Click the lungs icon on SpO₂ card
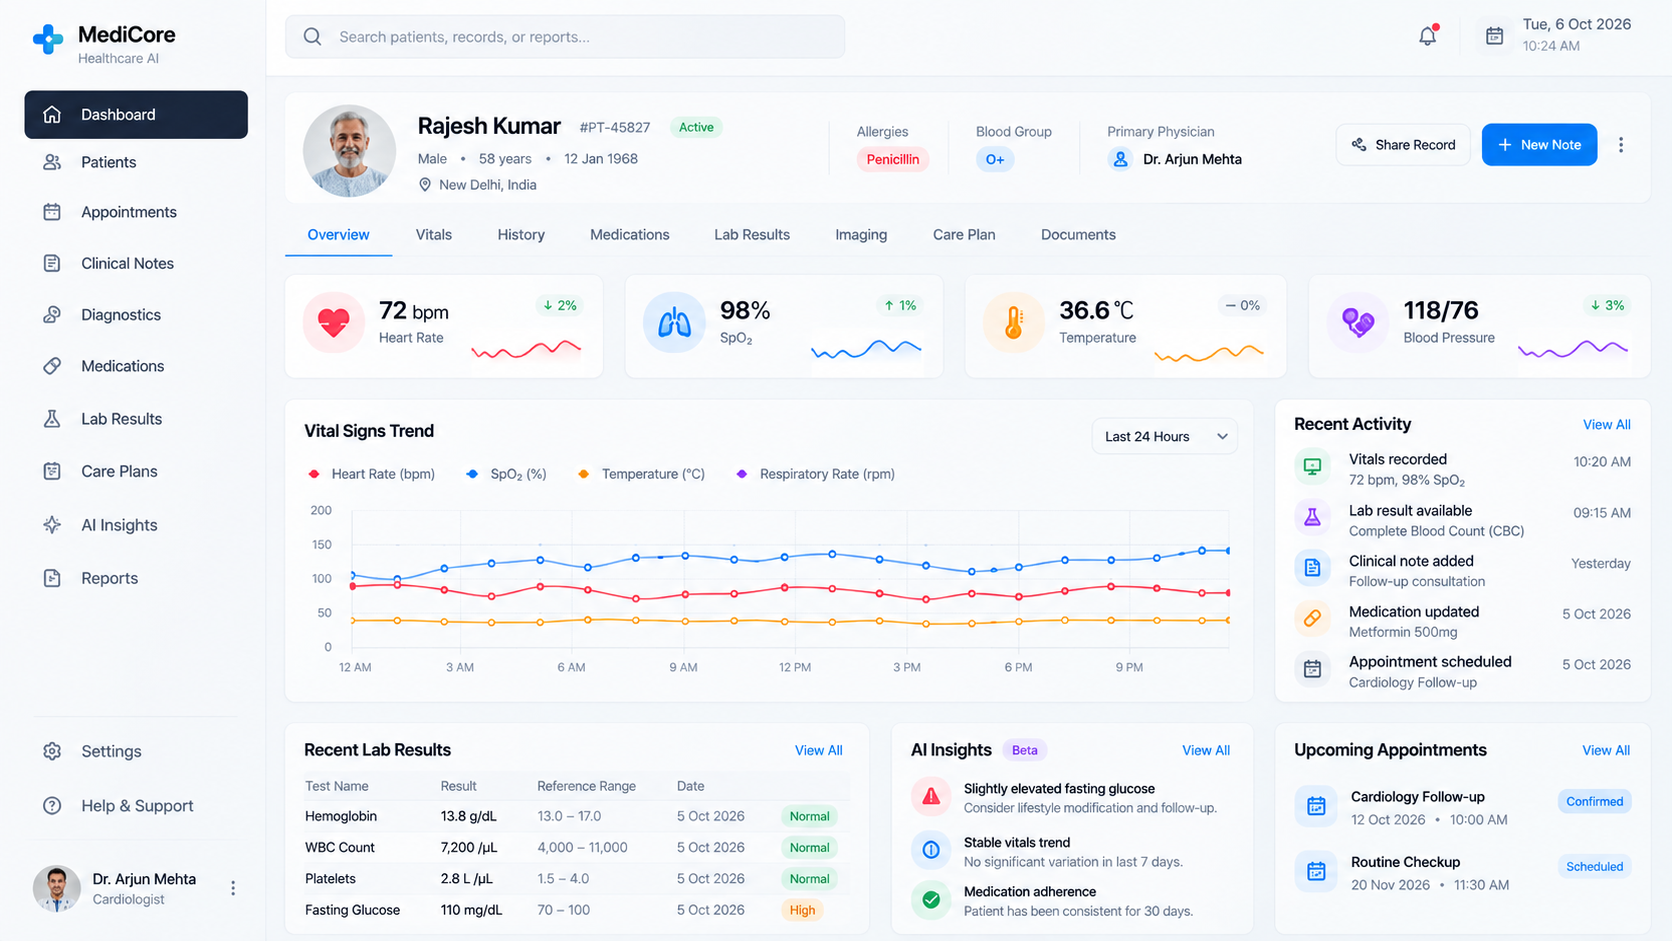This screenshot has width=1672, height=941. 674,322
